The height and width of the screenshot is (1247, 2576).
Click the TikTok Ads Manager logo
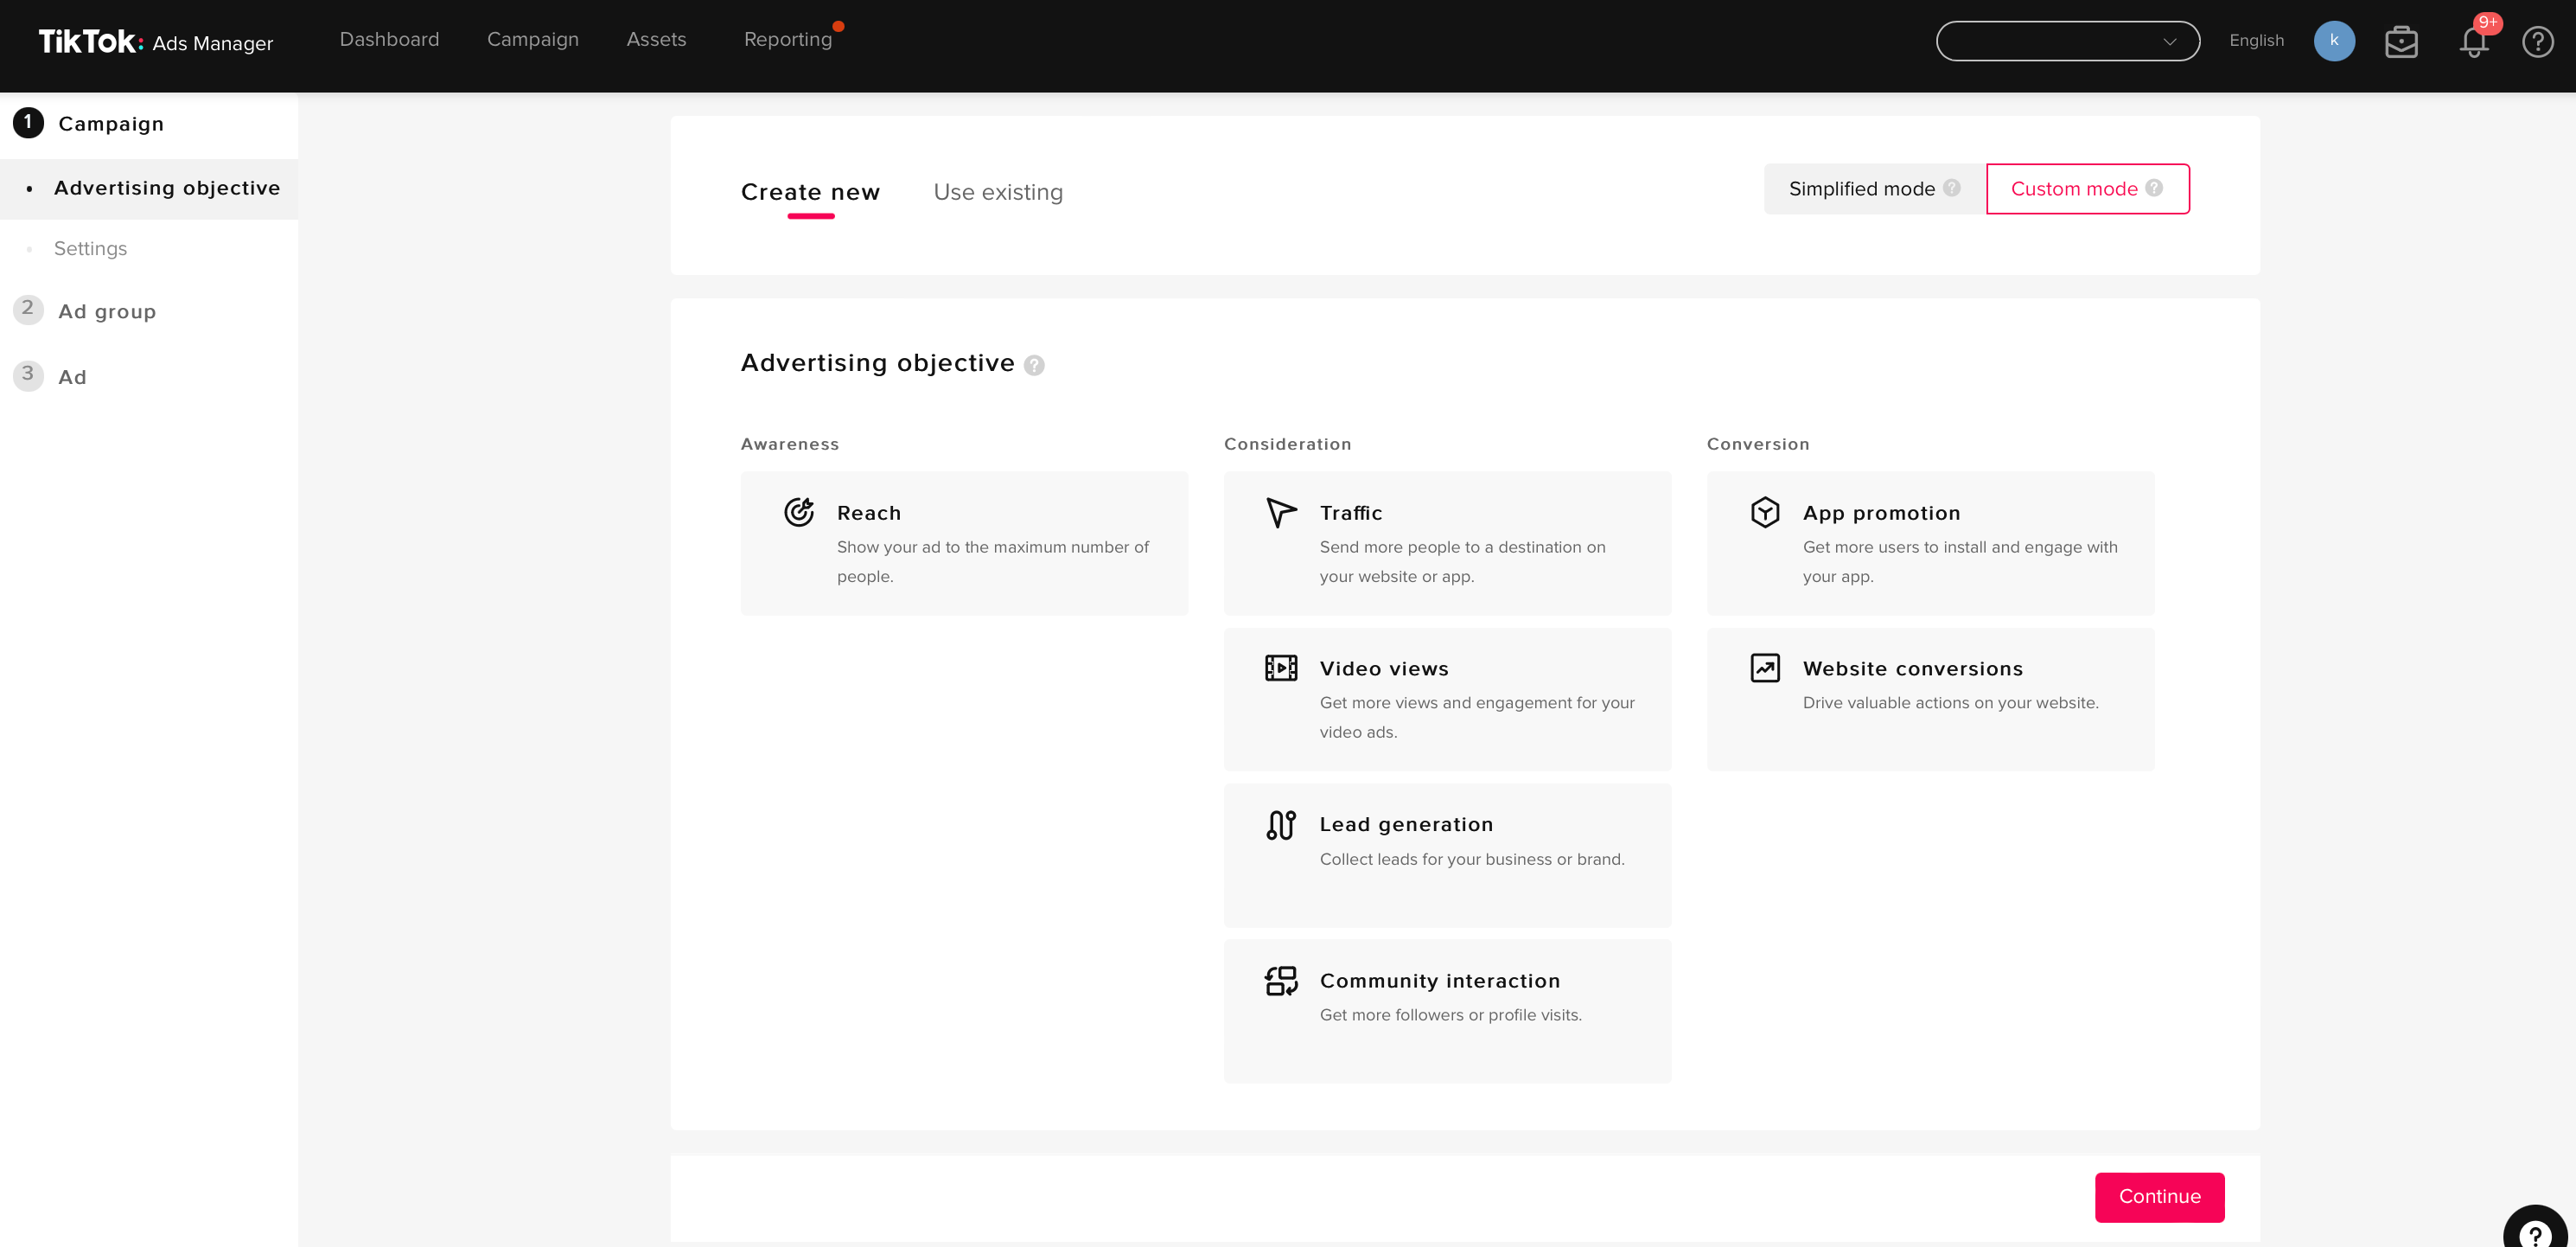(x=155, y=41)
